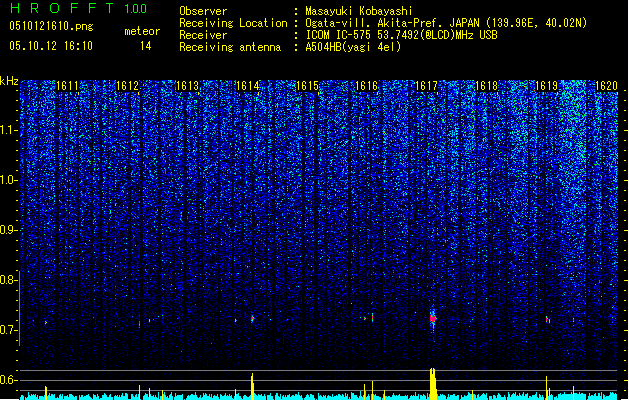Click the 1613 time marker

pyautogui.click(x=187, y=86)
